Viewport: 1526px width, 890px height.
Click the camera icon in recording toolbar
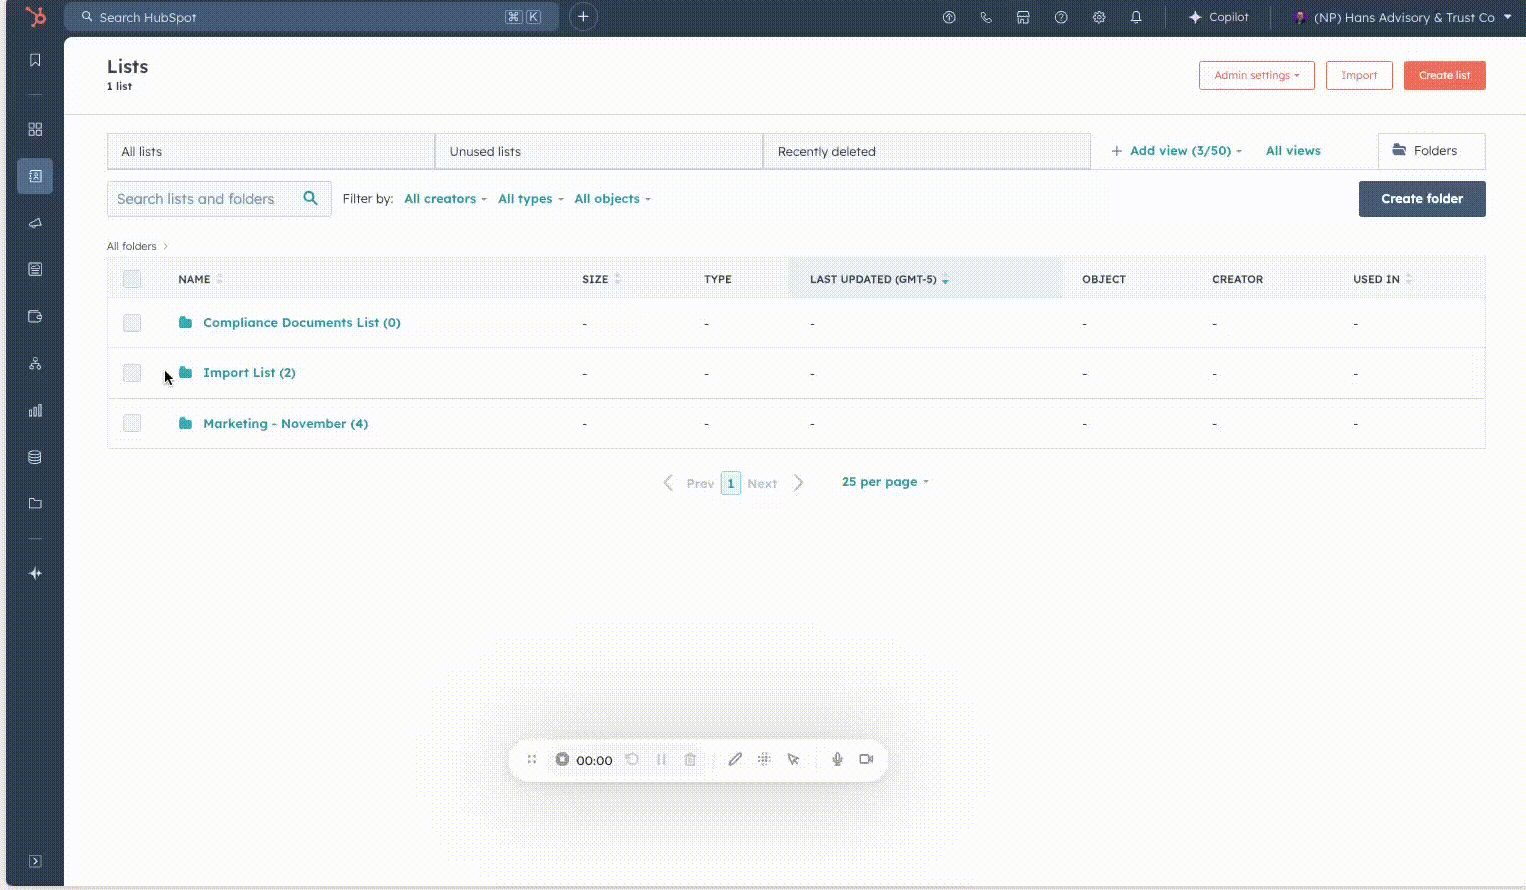pos(866,759)
